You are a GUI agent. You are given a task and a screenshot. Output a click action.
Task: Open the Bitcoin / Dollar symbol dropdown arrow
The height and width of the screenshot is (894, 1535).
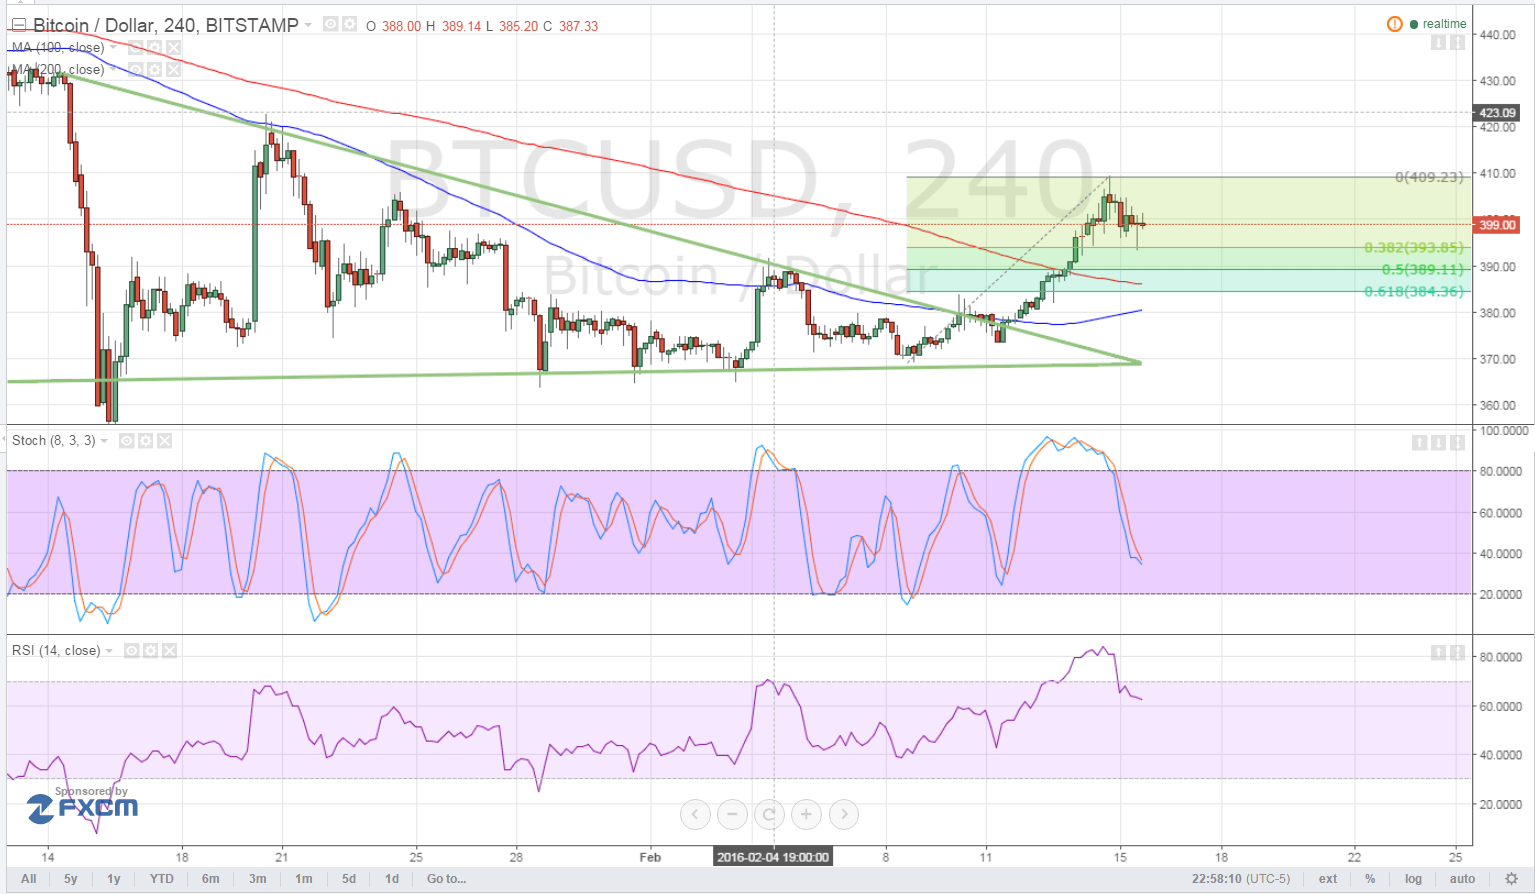[x=308, y=25]
